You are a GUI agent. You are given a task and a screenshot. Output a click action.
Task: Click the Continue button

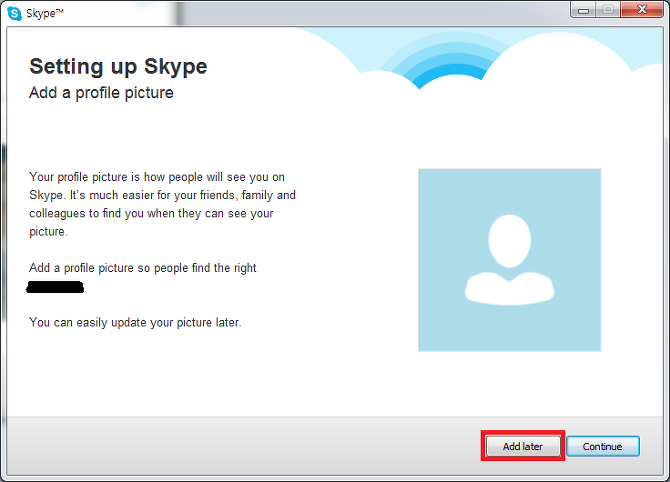pos(602,446)
